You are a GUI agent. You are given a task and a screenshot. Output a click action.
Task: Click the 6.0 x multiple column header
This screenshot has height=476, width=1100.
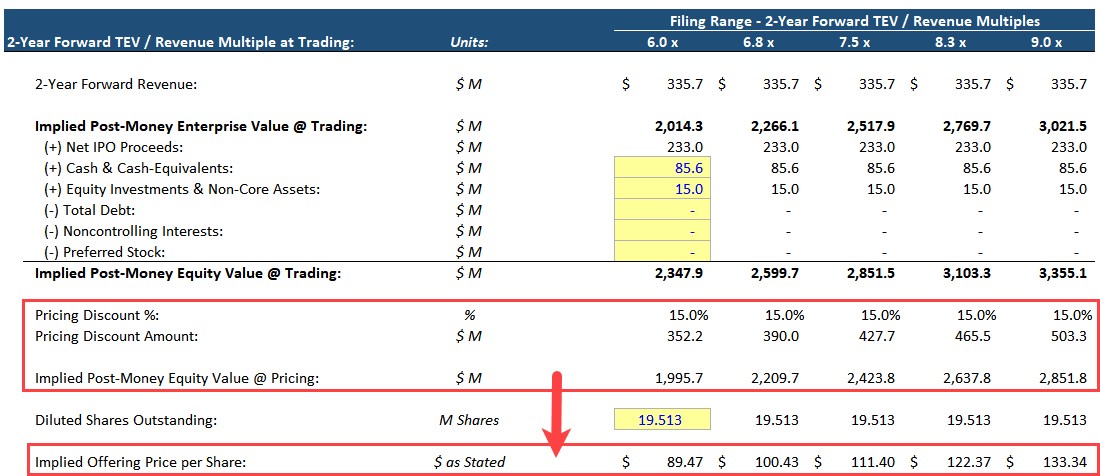pyautogui.click(x=662, y=42)
